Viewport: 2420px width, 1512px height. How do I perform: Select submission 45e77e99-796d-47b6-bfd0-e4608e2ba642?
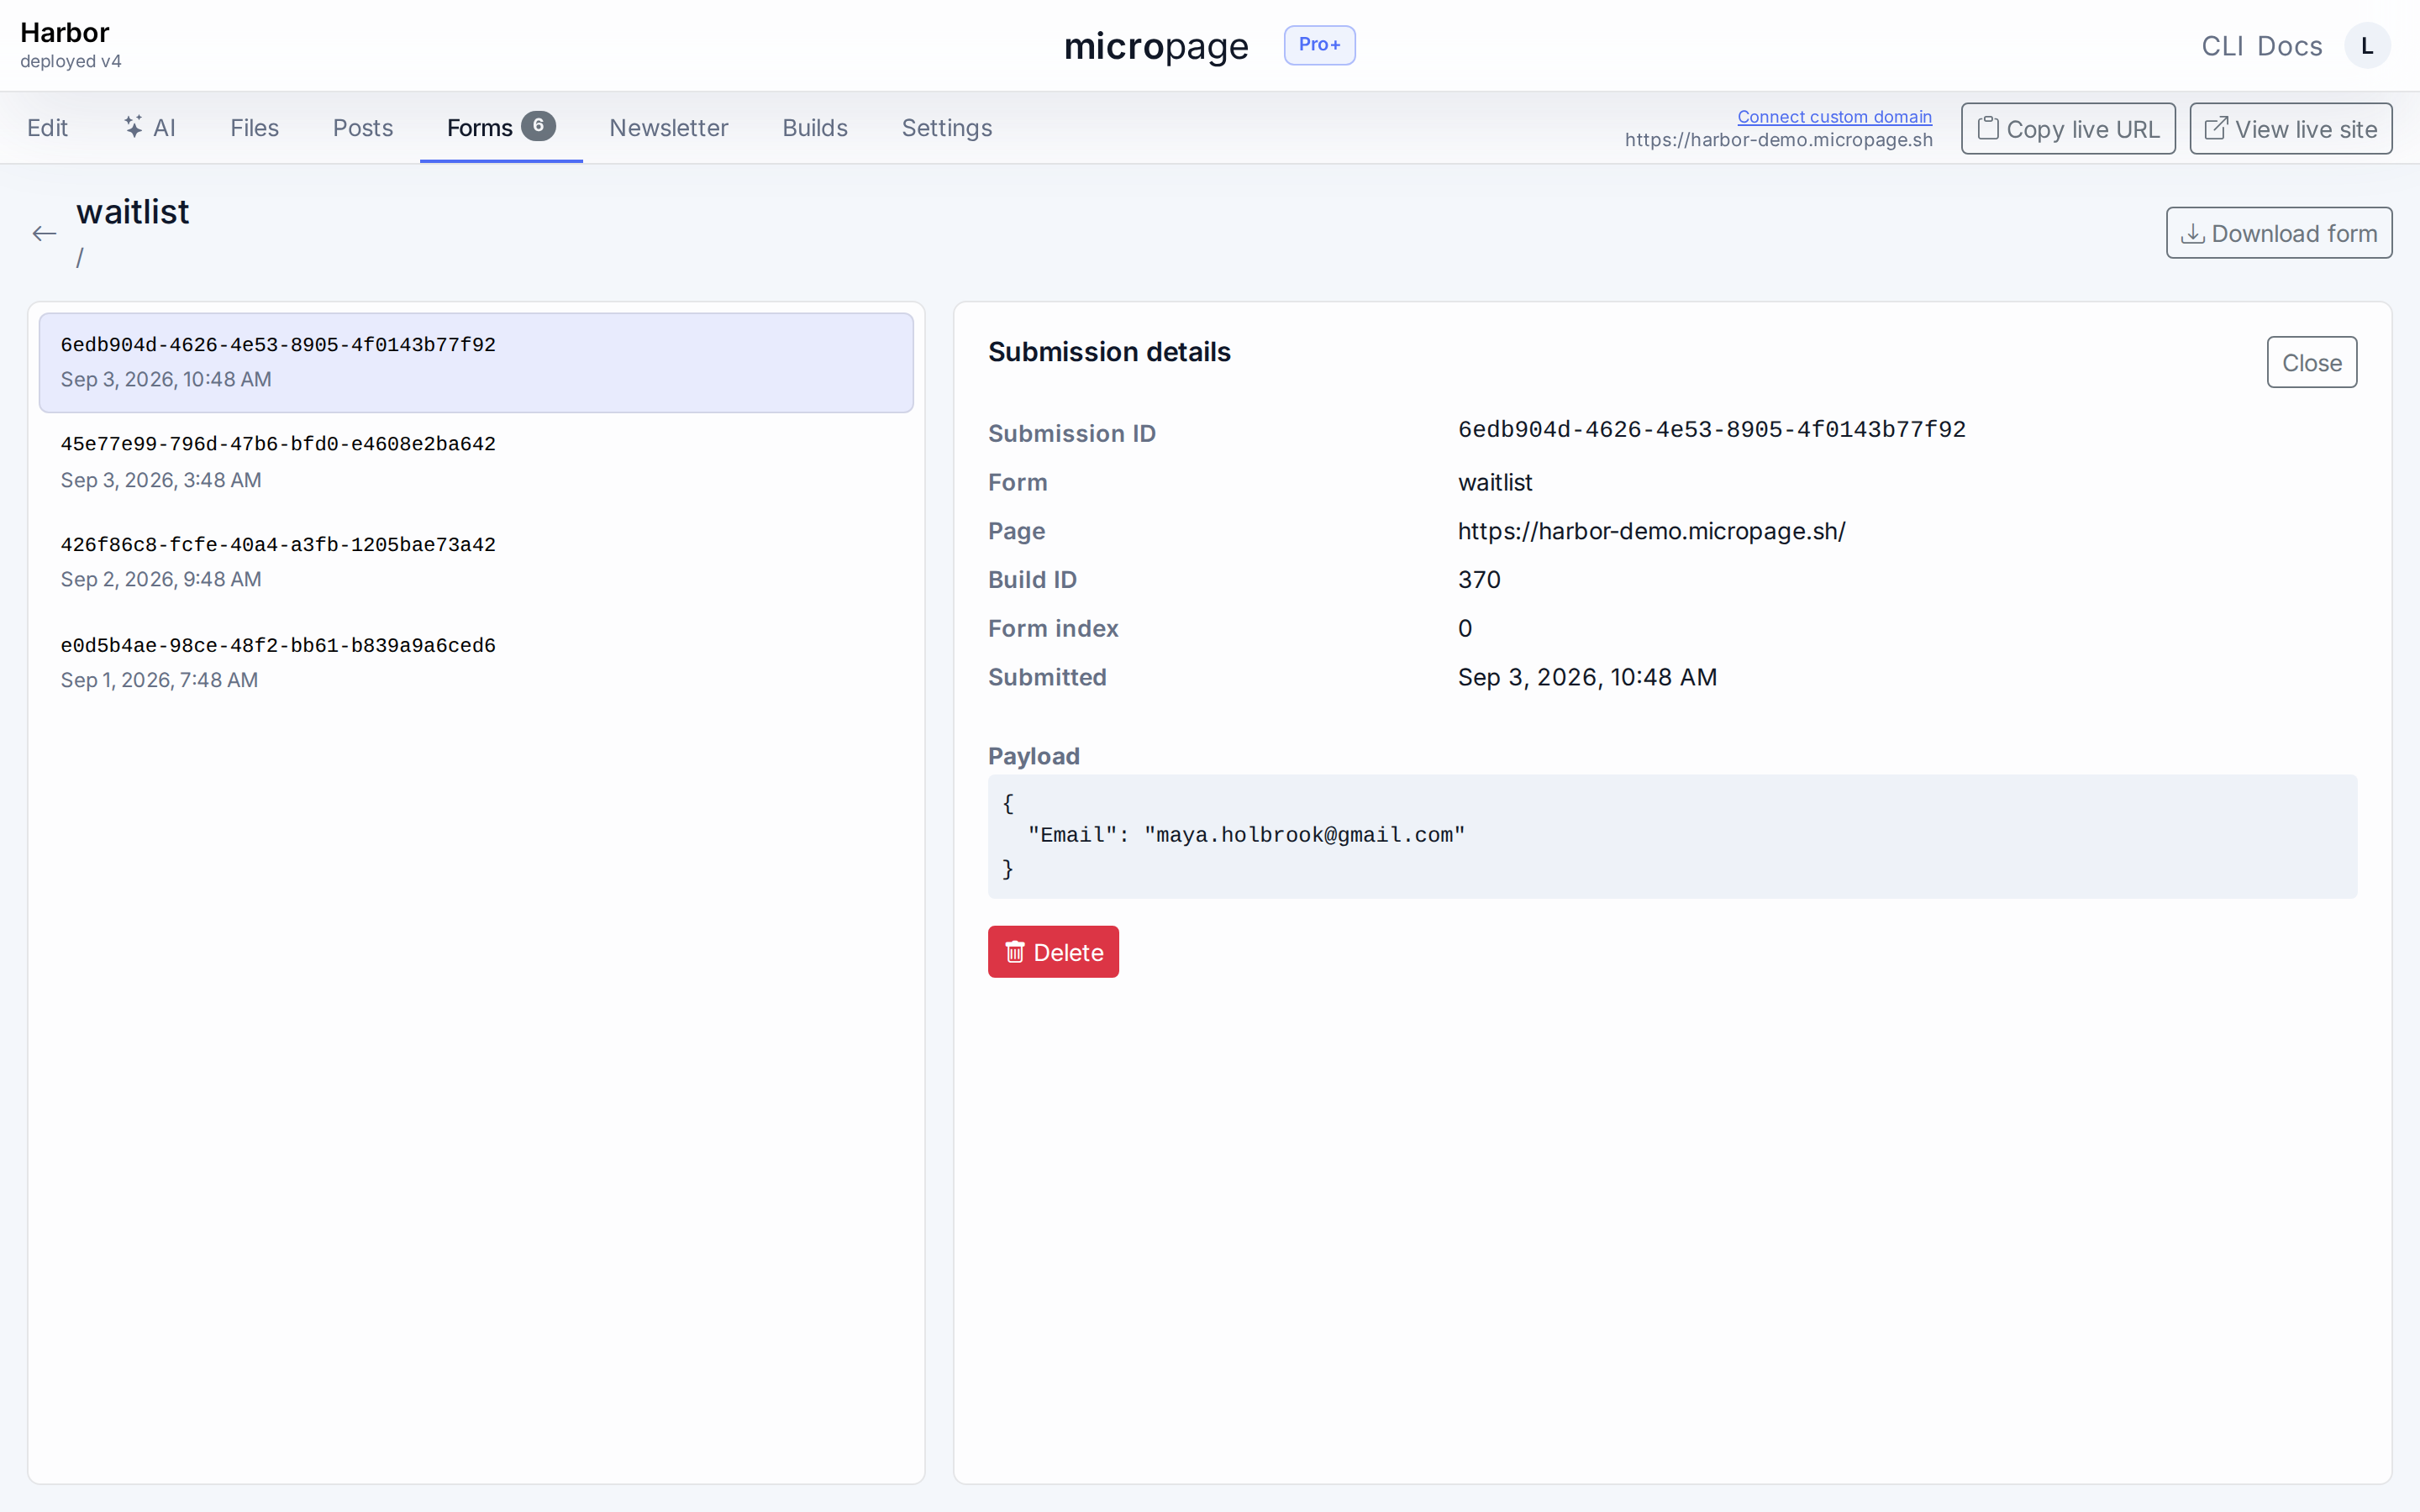(476, 462)
